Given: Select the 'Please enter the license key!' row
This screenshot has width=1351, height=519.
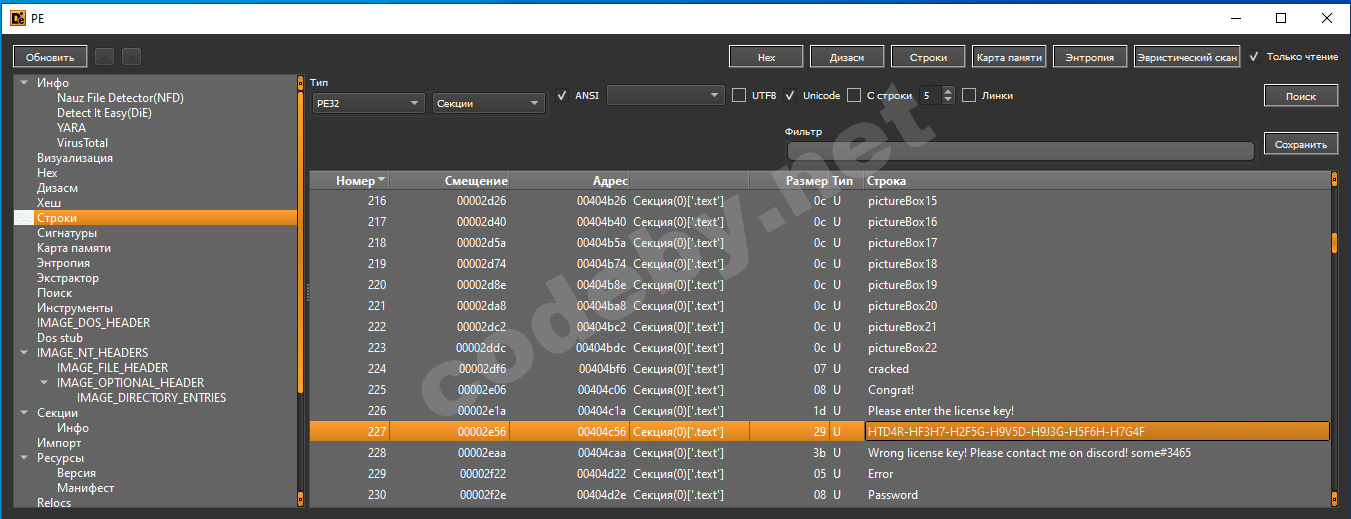Looking at the screenshot, I should click(x=819, y=411).
